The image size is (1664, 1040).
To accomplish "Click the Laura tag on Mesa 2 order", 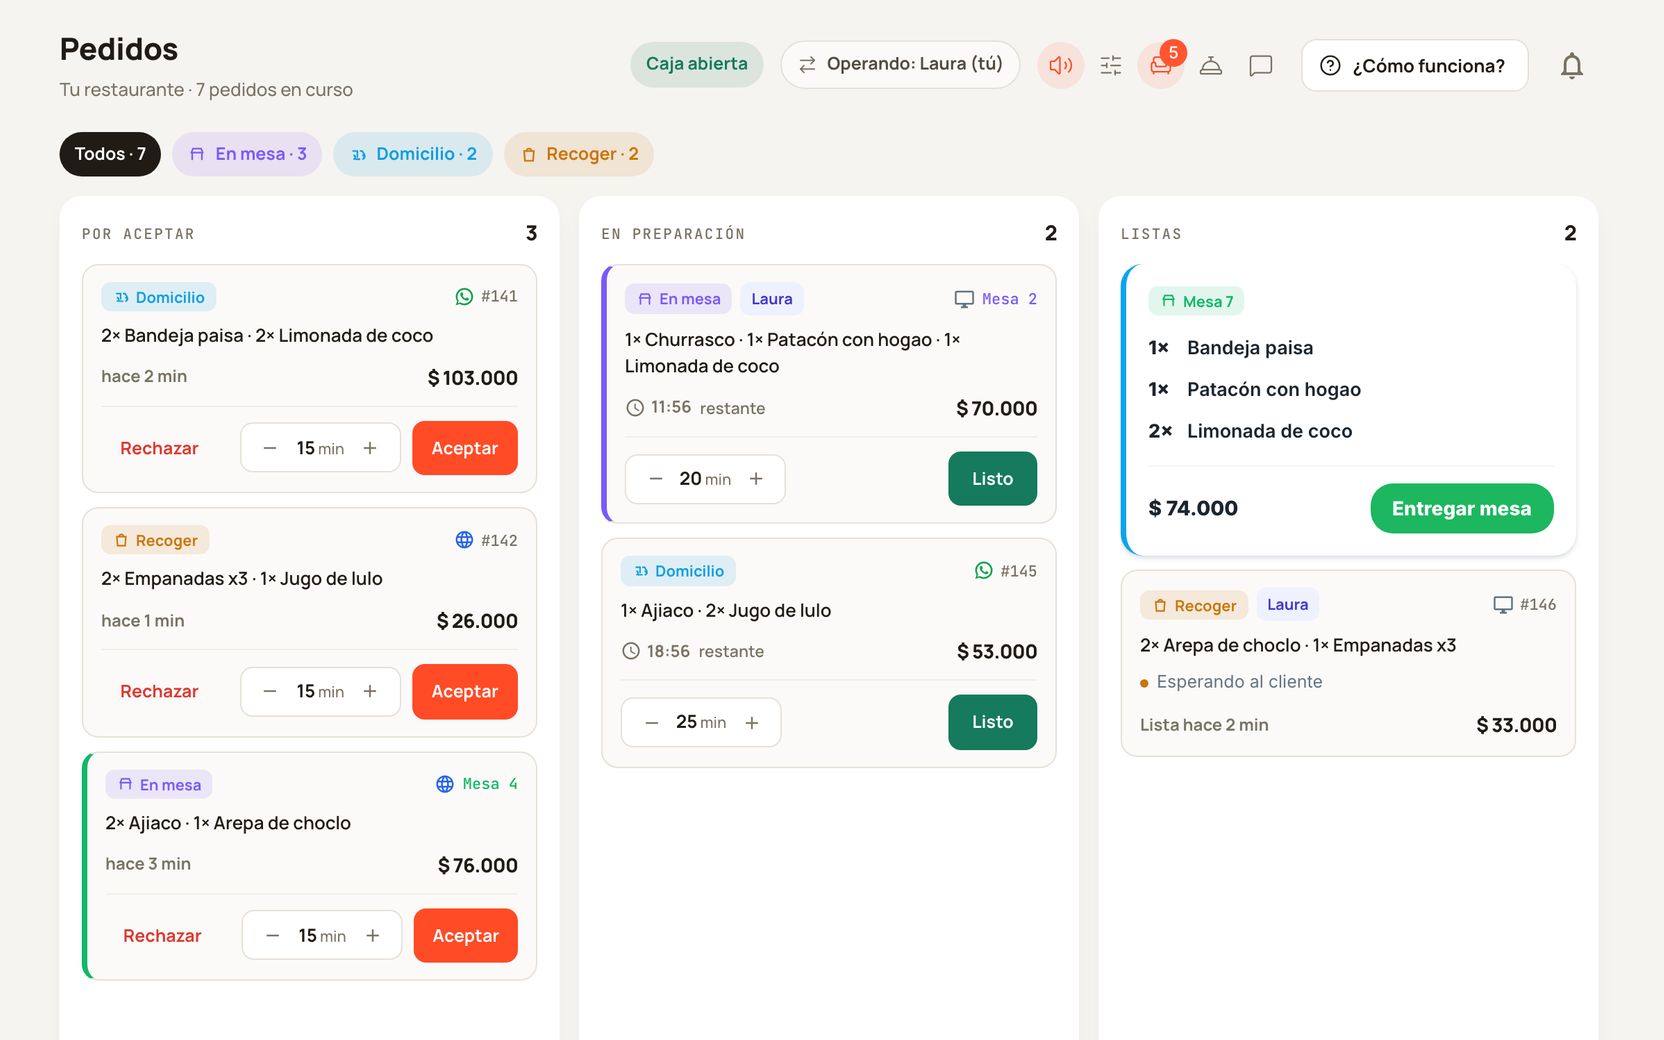I will tap(772, 299).
